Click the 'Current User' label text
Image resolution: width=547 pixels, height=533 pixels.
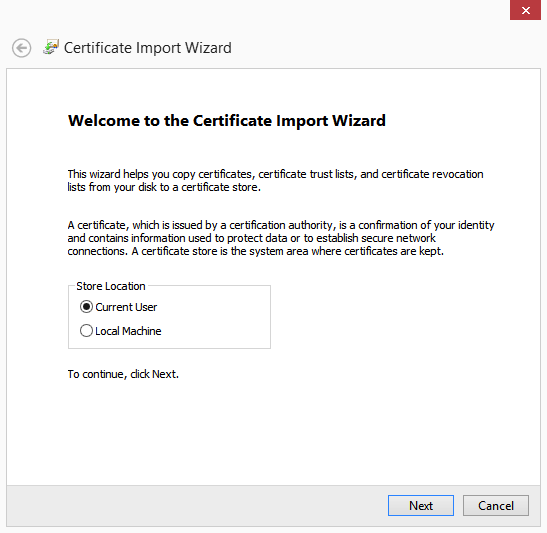pos(126,307)
